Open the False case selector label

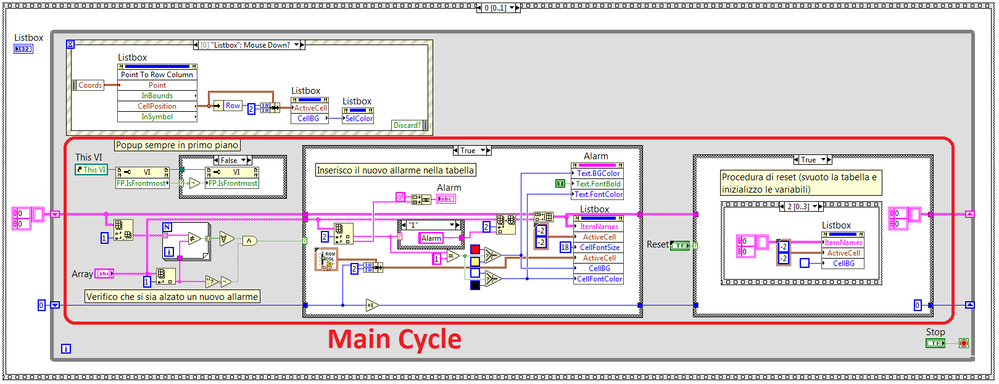click(233, 160)
